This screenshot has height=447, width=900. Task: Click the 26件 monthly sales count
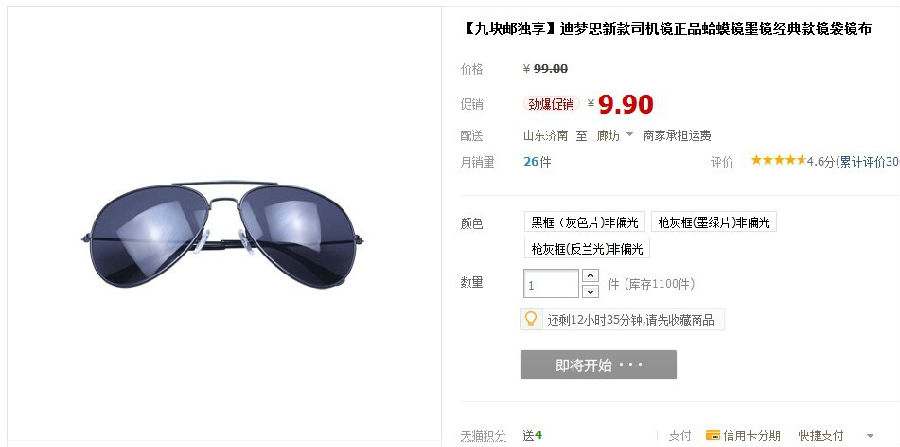(537, 162)
